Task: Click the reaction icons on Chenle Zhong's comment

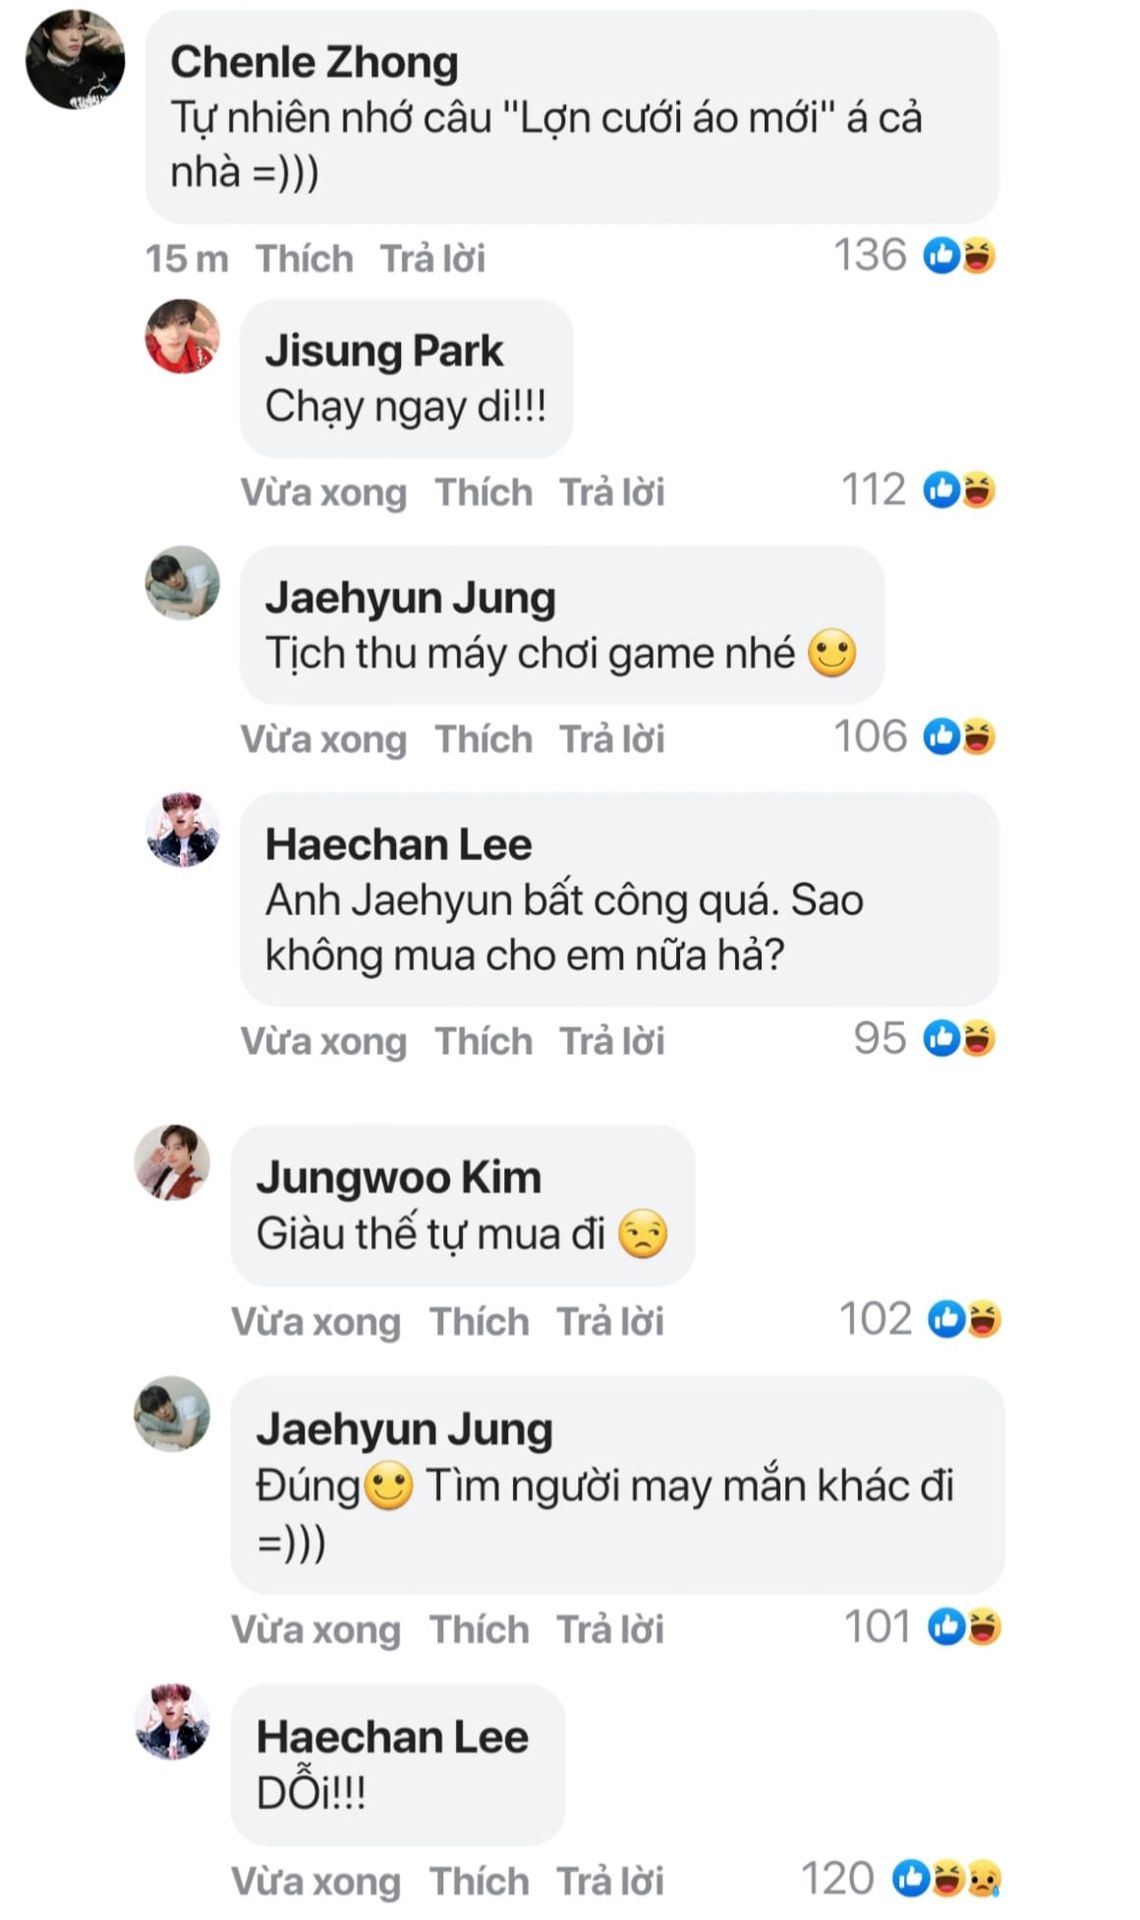Action: [959, 256]
